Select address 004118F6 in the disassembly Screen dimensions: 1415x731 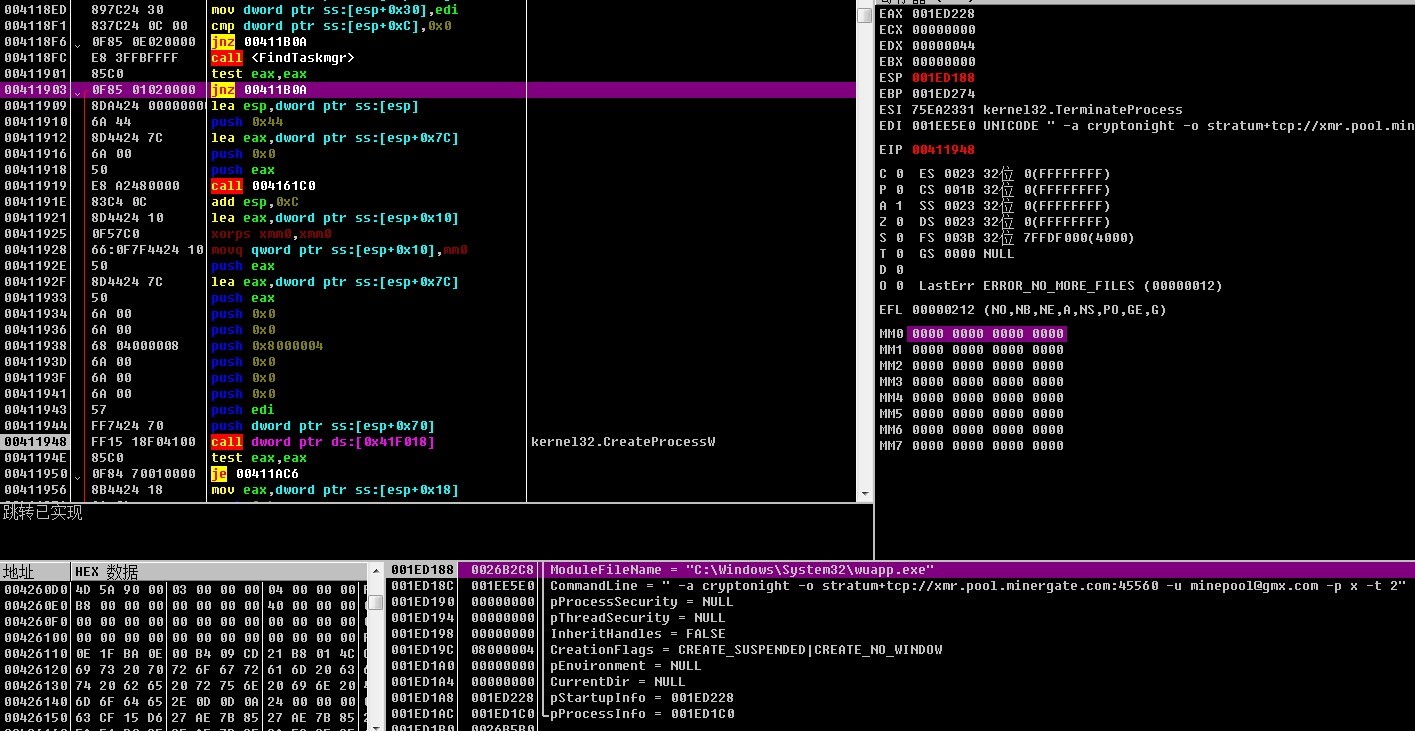tap(35, 42)
